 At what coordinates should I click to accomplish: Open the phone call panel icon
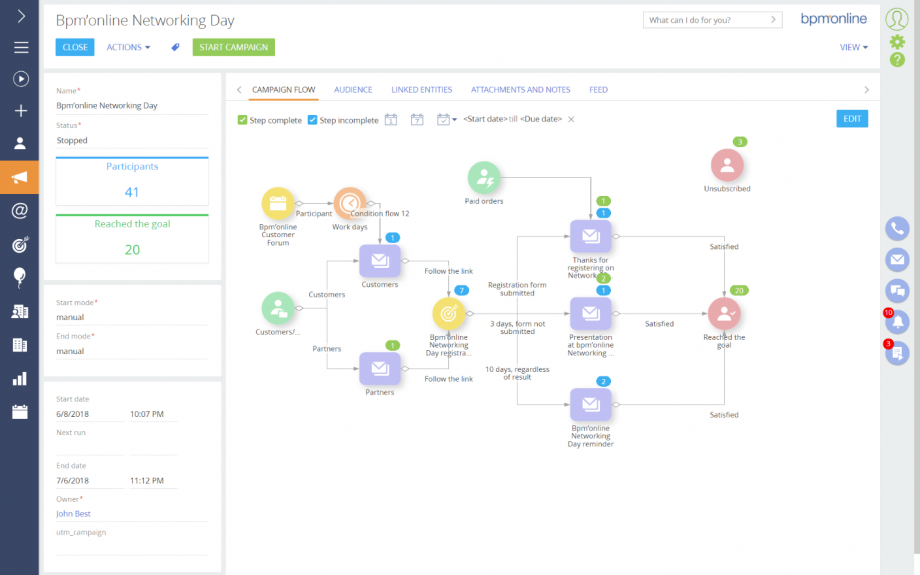click(x=897, y=229)
